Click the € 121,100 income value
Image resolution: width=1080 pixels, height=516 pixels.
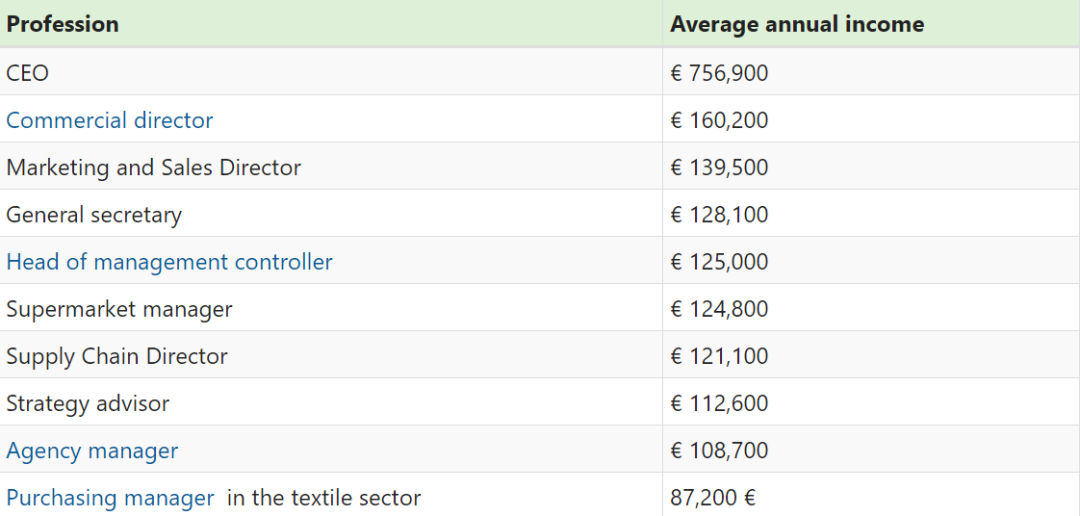(x=719, y=356)
